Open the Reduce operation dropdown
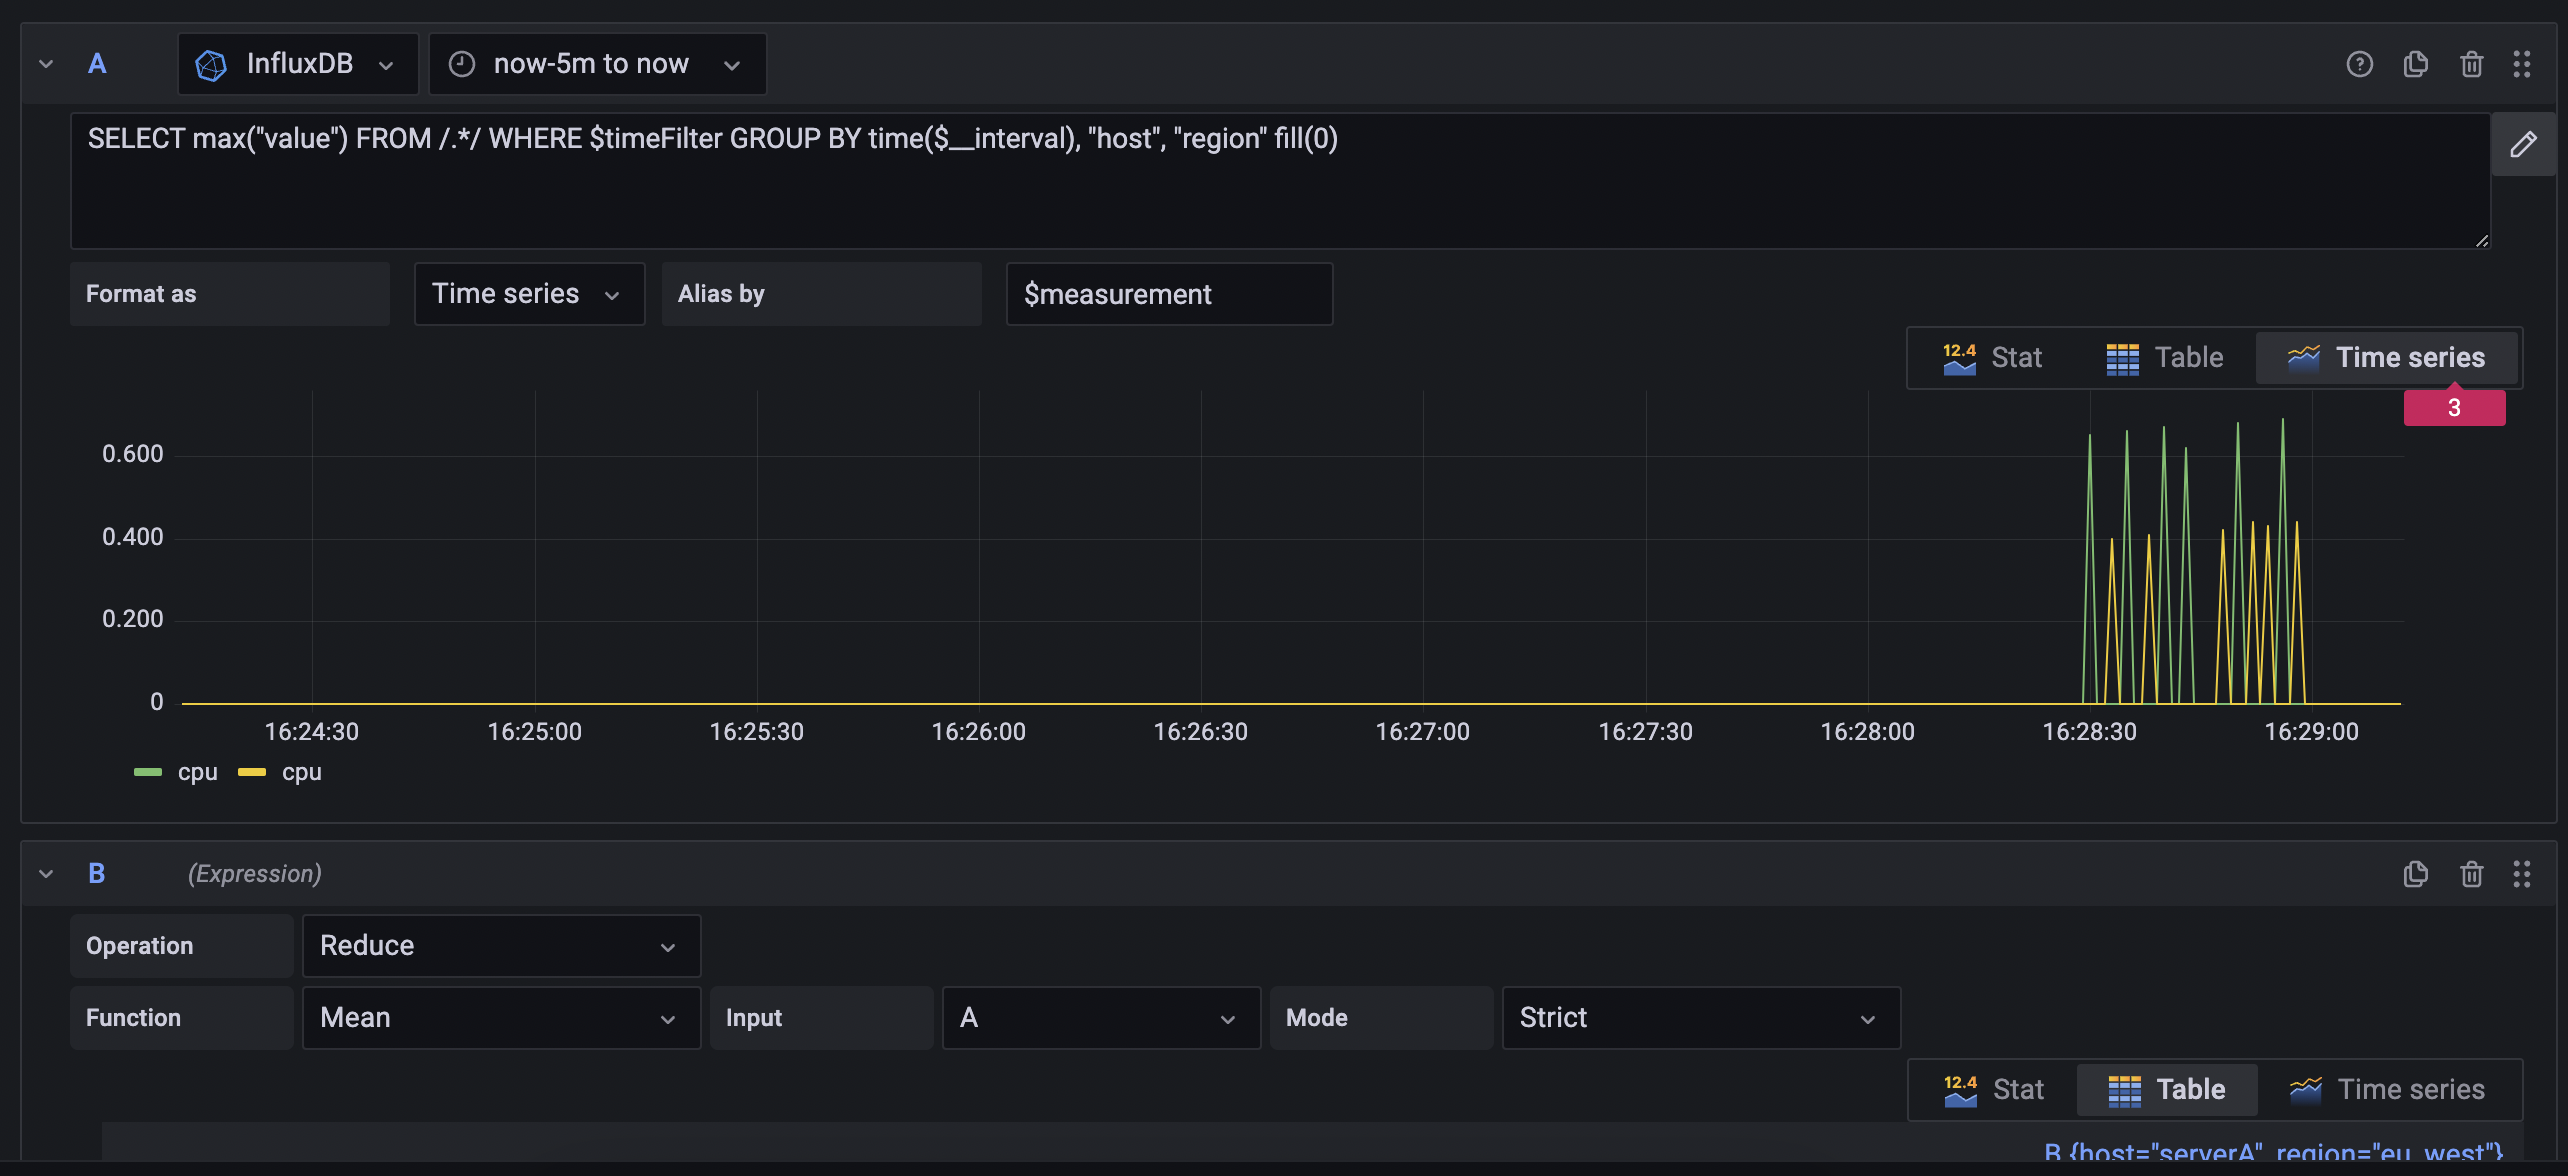 (500, 945)
